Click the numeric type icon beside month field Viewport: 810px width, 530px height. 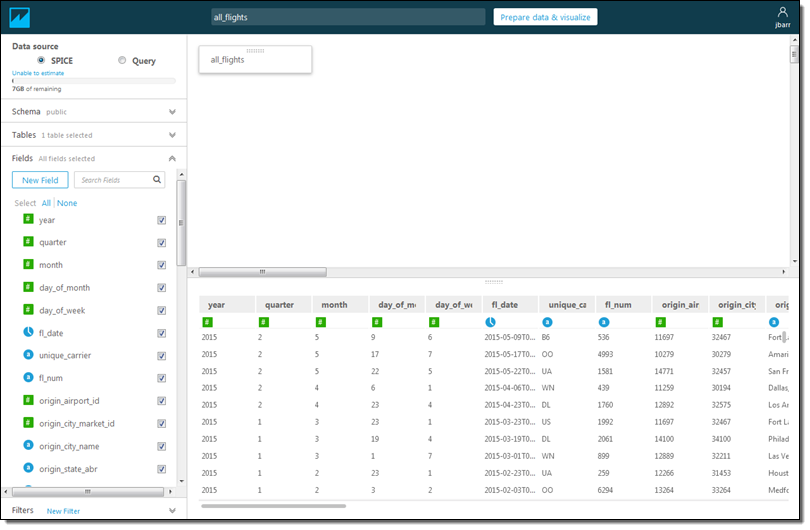pos(28,264)
